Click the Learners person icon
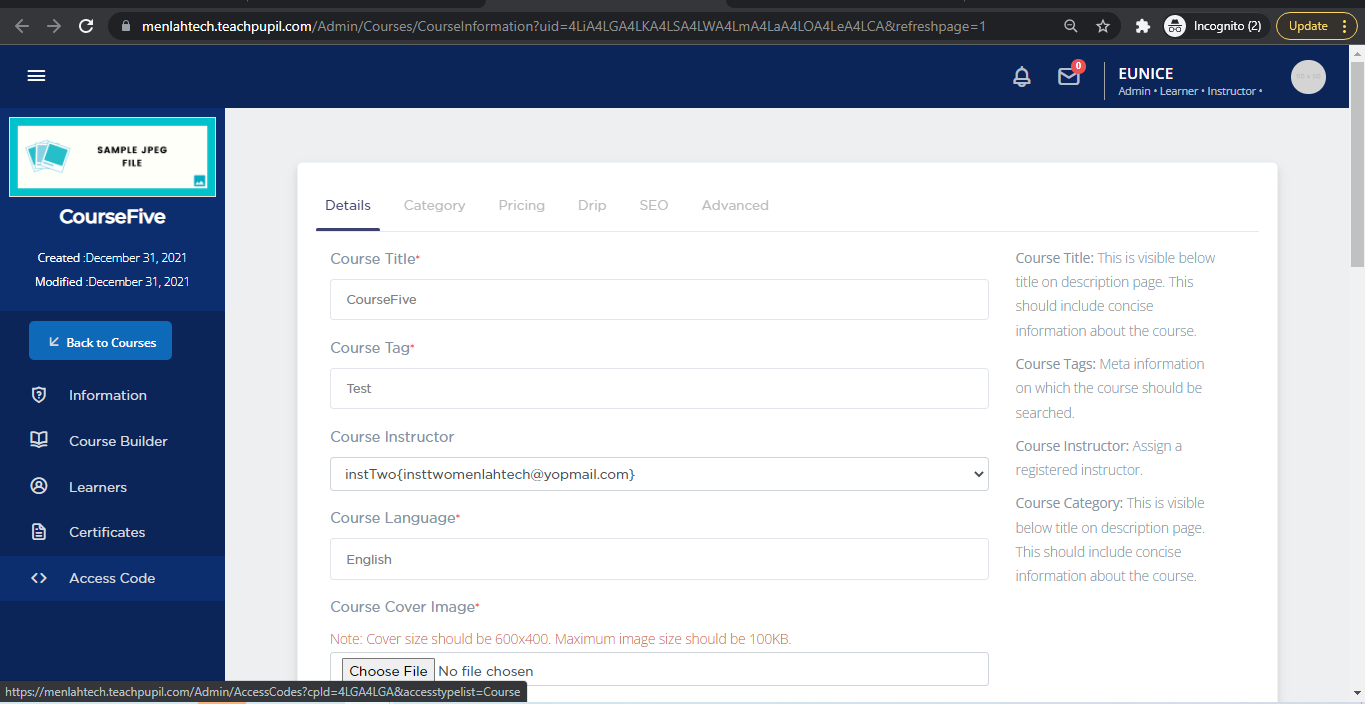This screenshot has width=1365, height=704. (x=39, y=487)
